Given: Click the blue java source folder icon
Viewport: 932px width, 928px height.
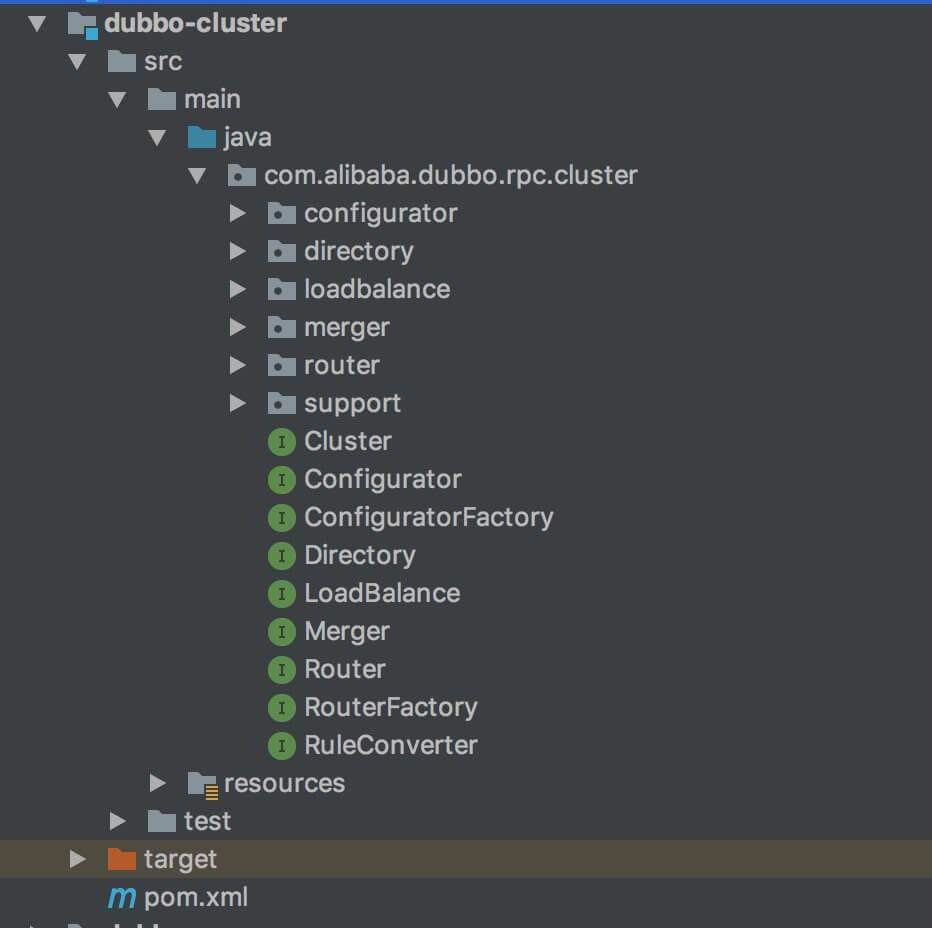Looking at the screenshot, I should coord(202,137).
